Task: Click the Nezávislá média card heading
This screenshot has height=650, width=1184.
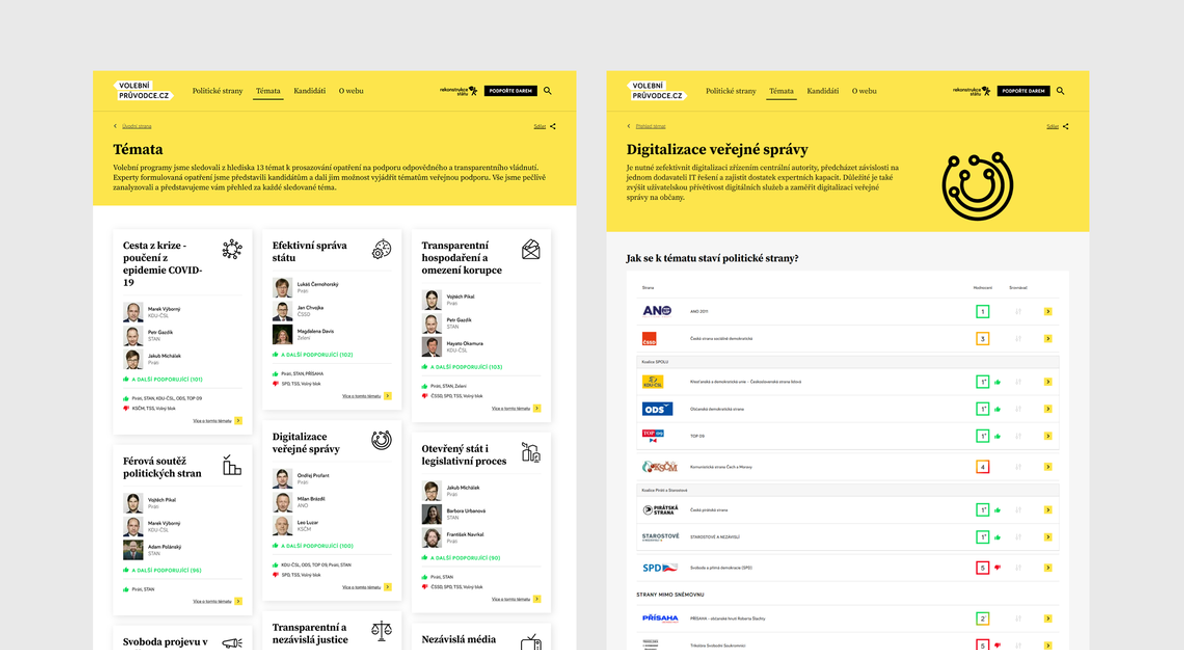Action: click(x=459, y=639)
